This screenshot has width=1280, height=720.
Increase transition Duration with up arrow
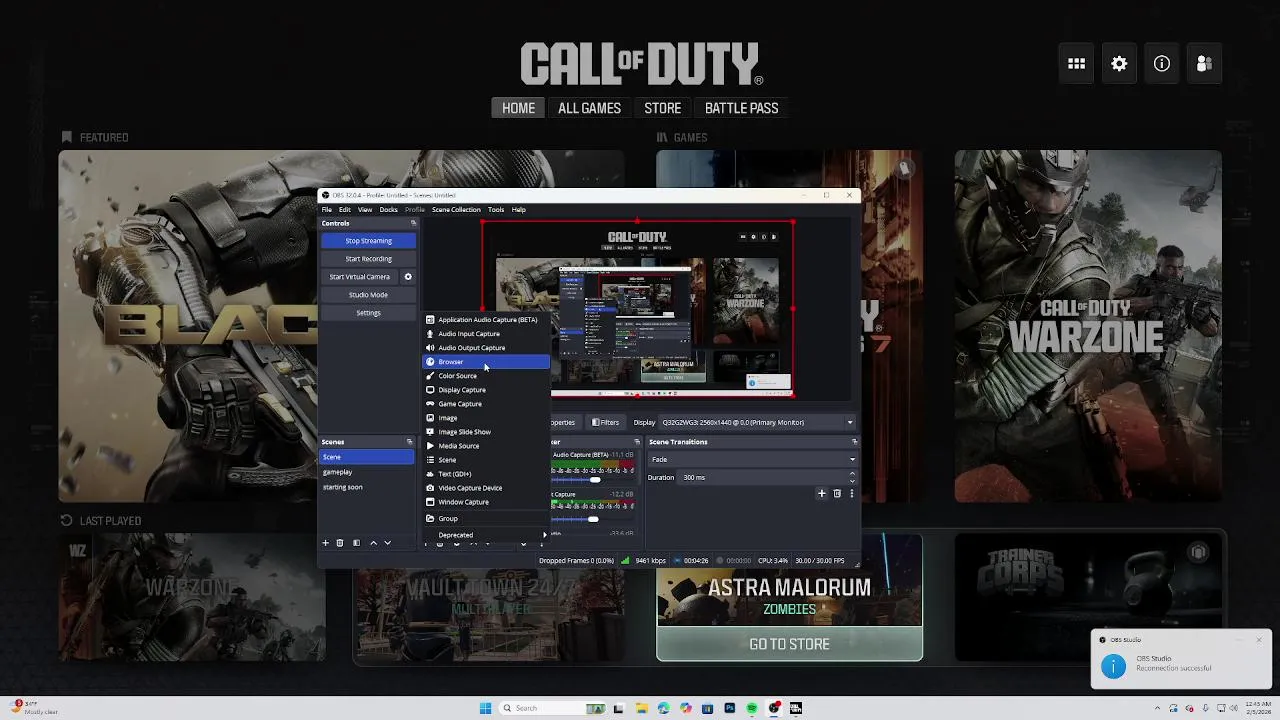pos(852,475)
